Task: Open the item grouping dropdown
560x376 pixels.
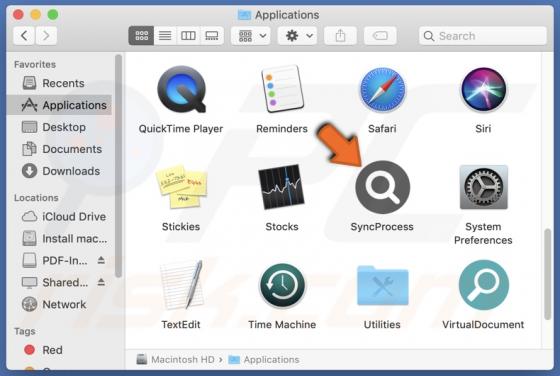Action: tap(251, 36)
